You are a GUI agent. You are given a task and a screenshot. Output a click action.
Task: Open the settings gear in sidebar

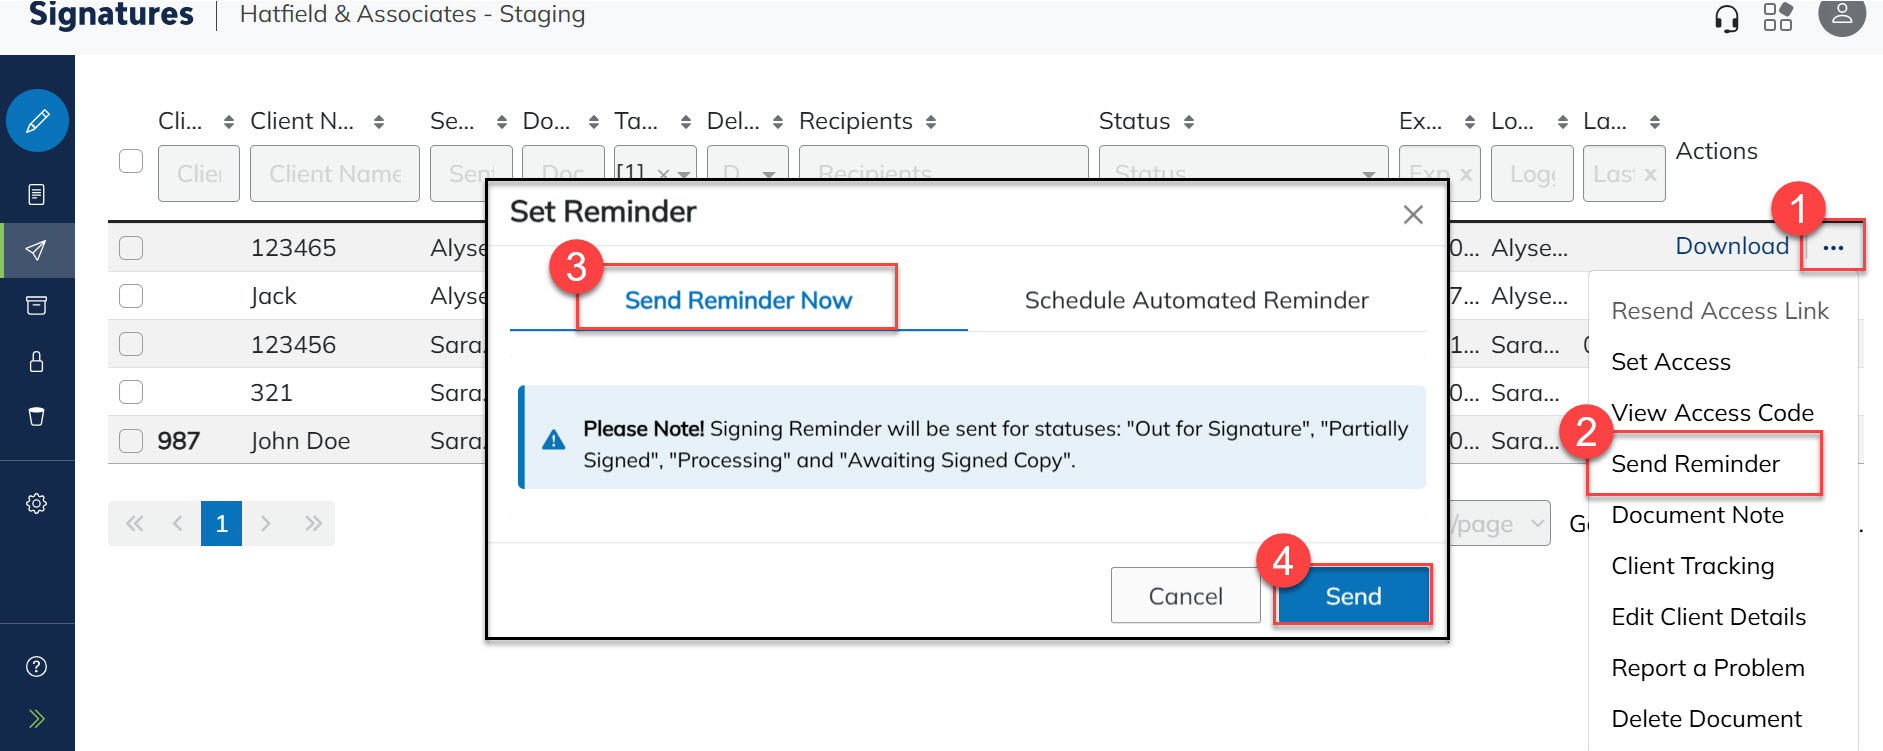pyautogui.click(x=37, y=503)
